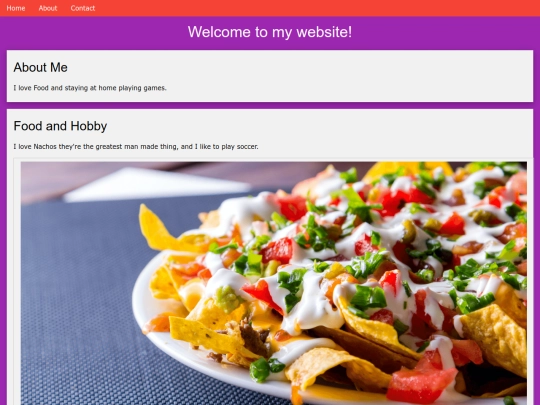This screenshot has height=405, width=540.
Task: Select the About Me section heading
Action: pyautogui.click(x=41, y=68)
